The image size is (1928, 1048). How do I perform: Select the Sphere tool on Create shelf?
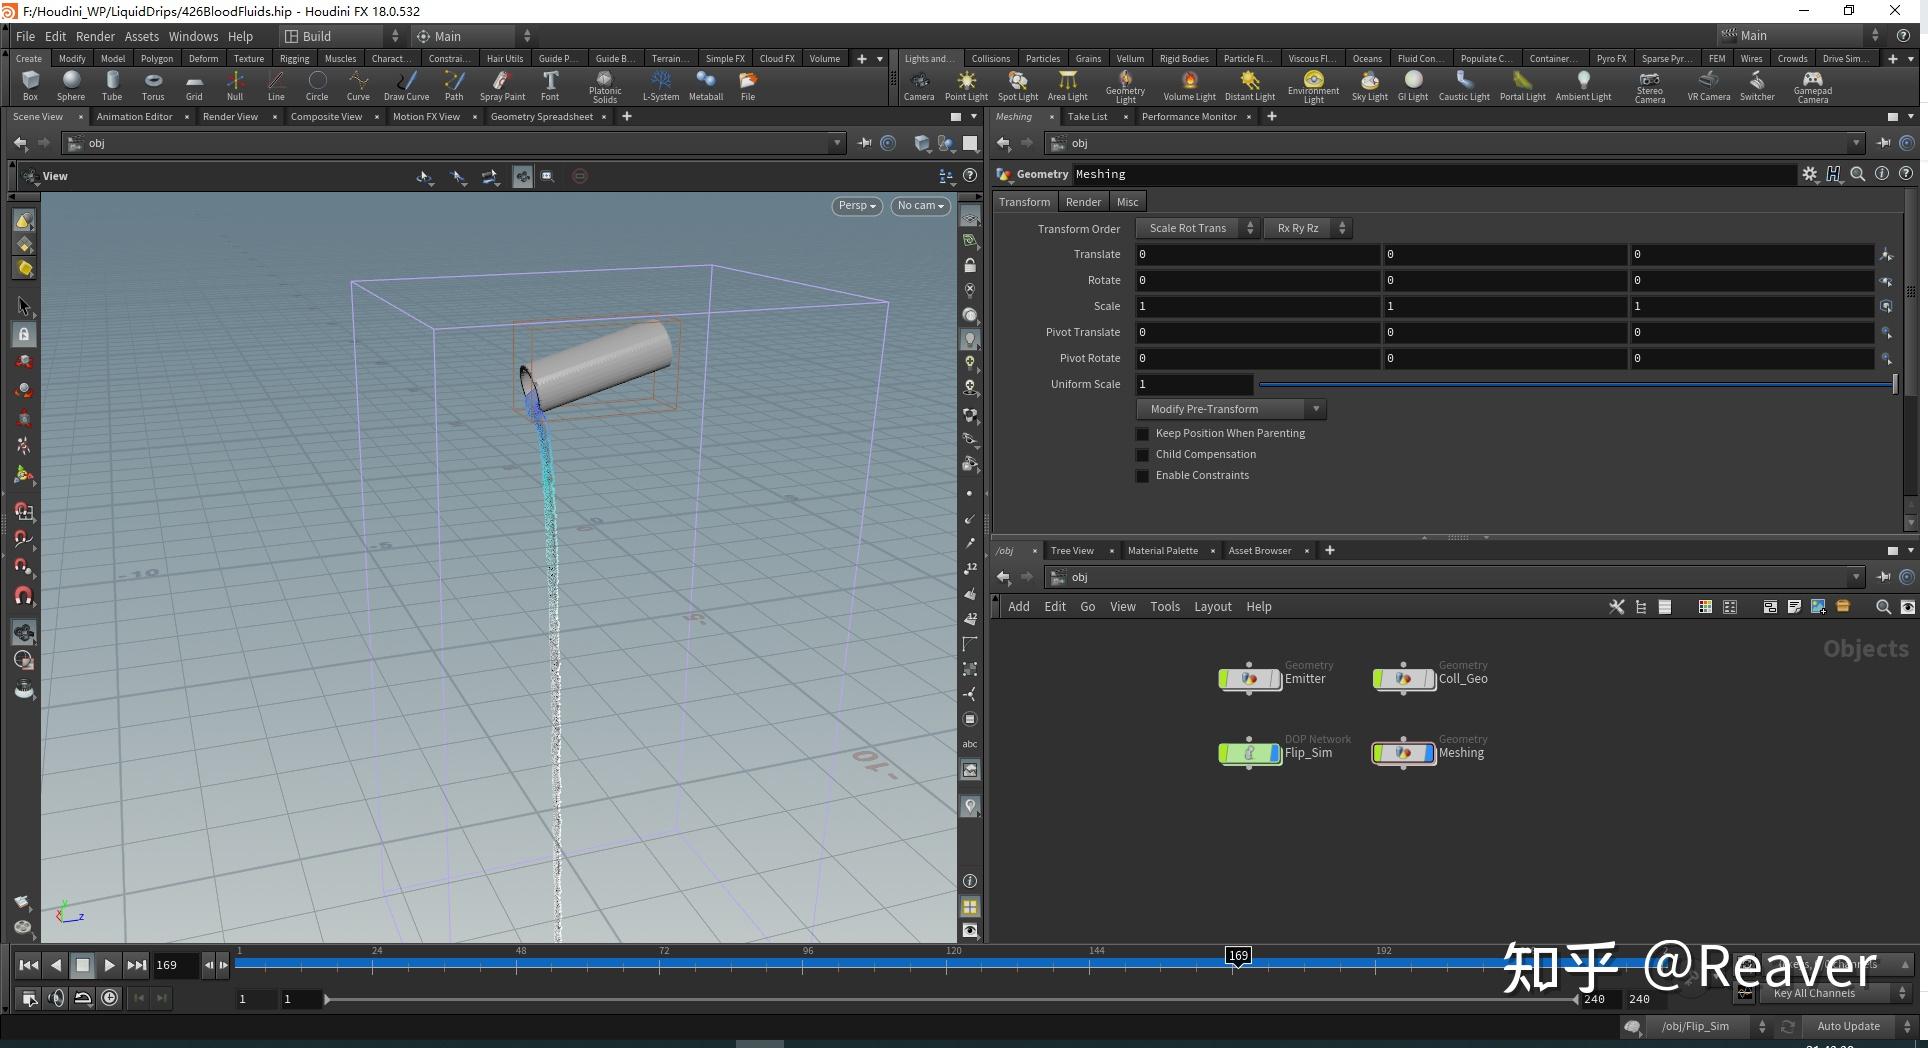[x=70, y=85]
